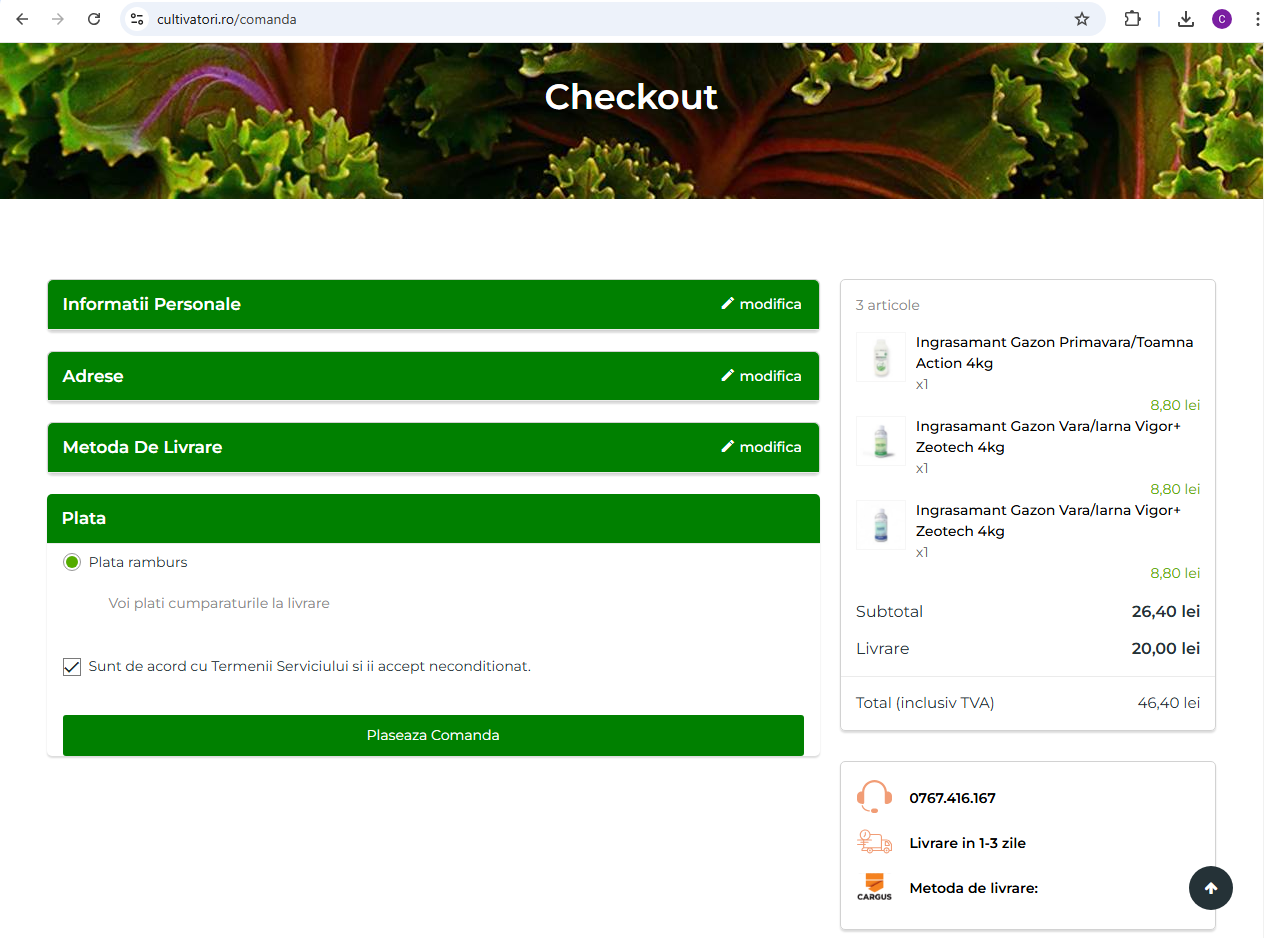Open the Chrome three-dot menu
Image resolution: width=1264 pixels, height=938 pixels.
click(x=1256, y=19)
